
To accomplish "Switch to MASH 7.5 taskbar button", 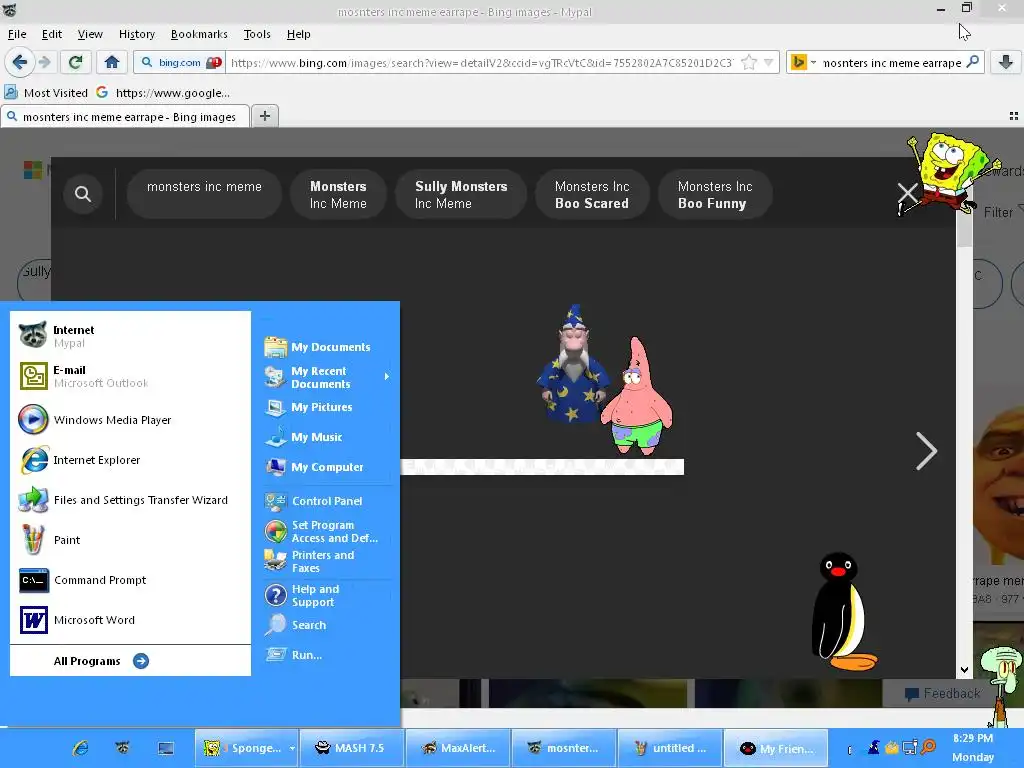I will click(x=351, y=748).
